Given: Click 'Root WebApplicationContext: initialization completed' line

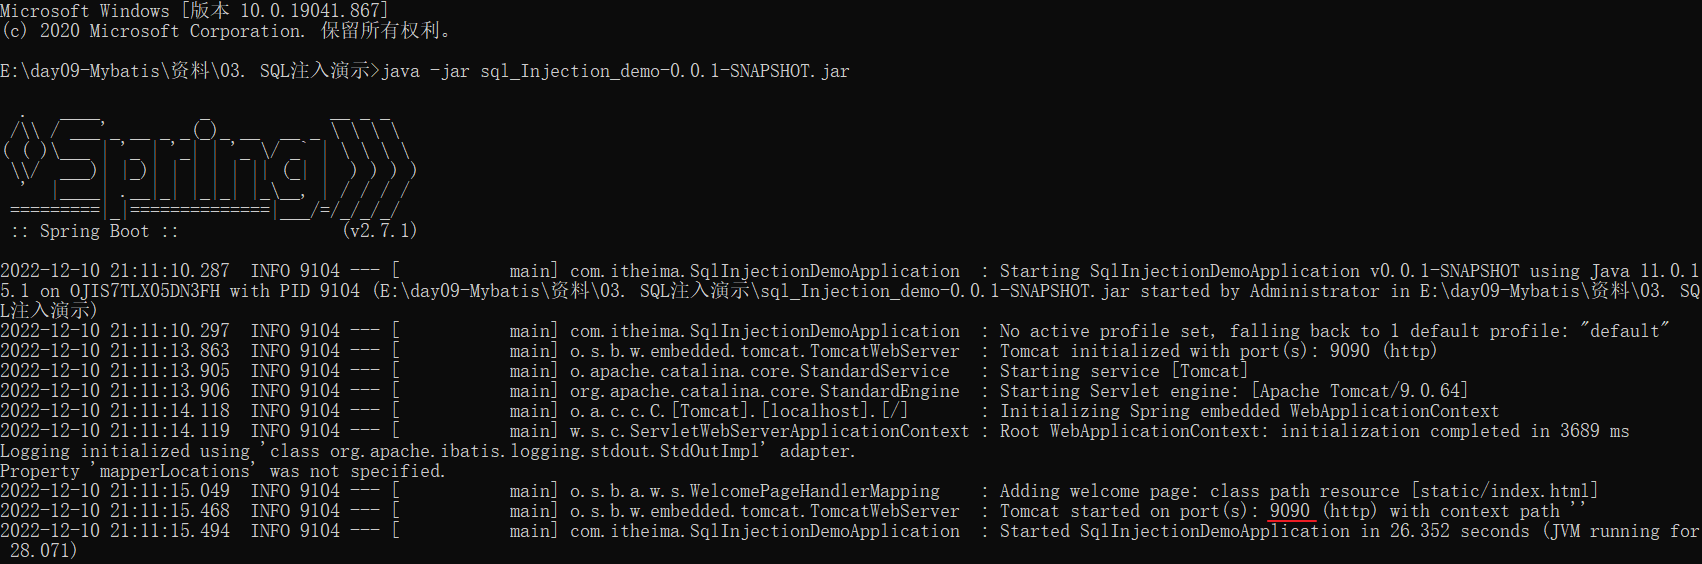Looking at the screenshot, I should [x=1314, y=431].
